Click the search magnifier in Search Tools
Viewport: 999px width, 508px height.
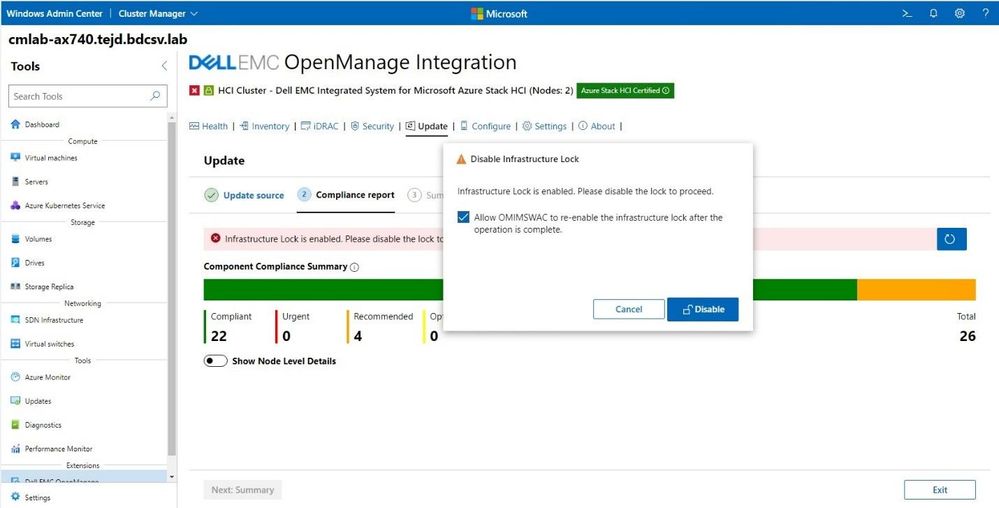pyautogui.click(x=155, y=96)
